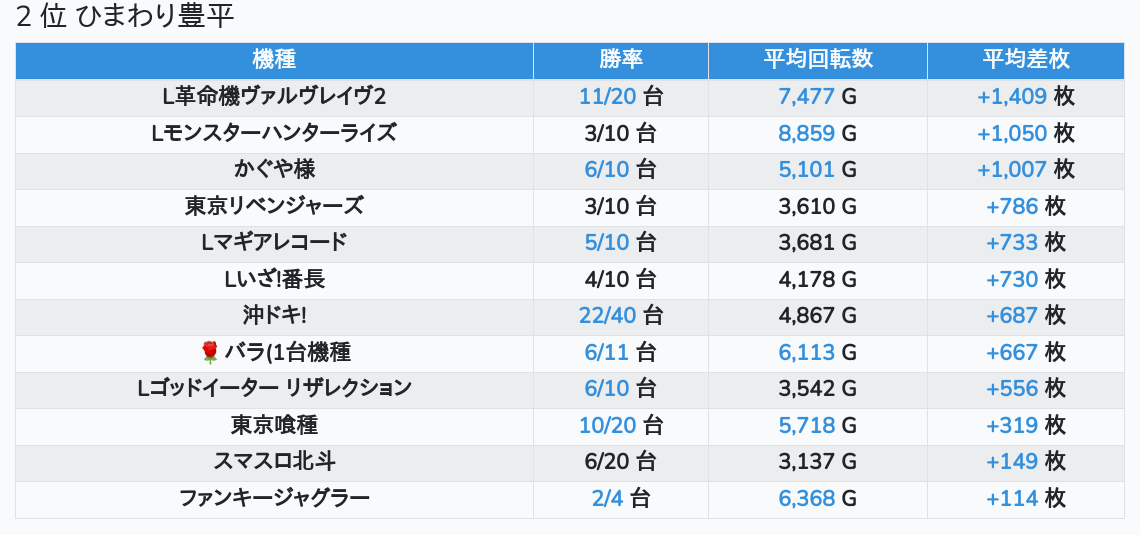
Task: Click the 東京喰種 machine name
Action: coord(274,425)
